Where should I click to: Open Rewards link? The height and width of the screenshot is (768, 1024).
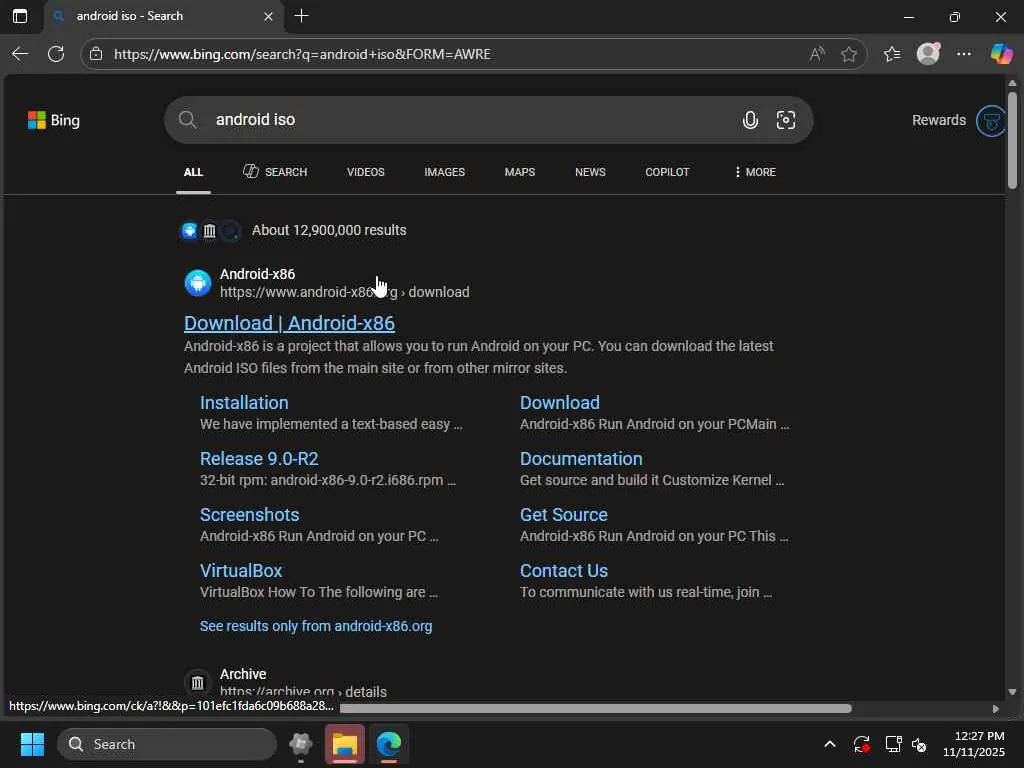(938, 120)
